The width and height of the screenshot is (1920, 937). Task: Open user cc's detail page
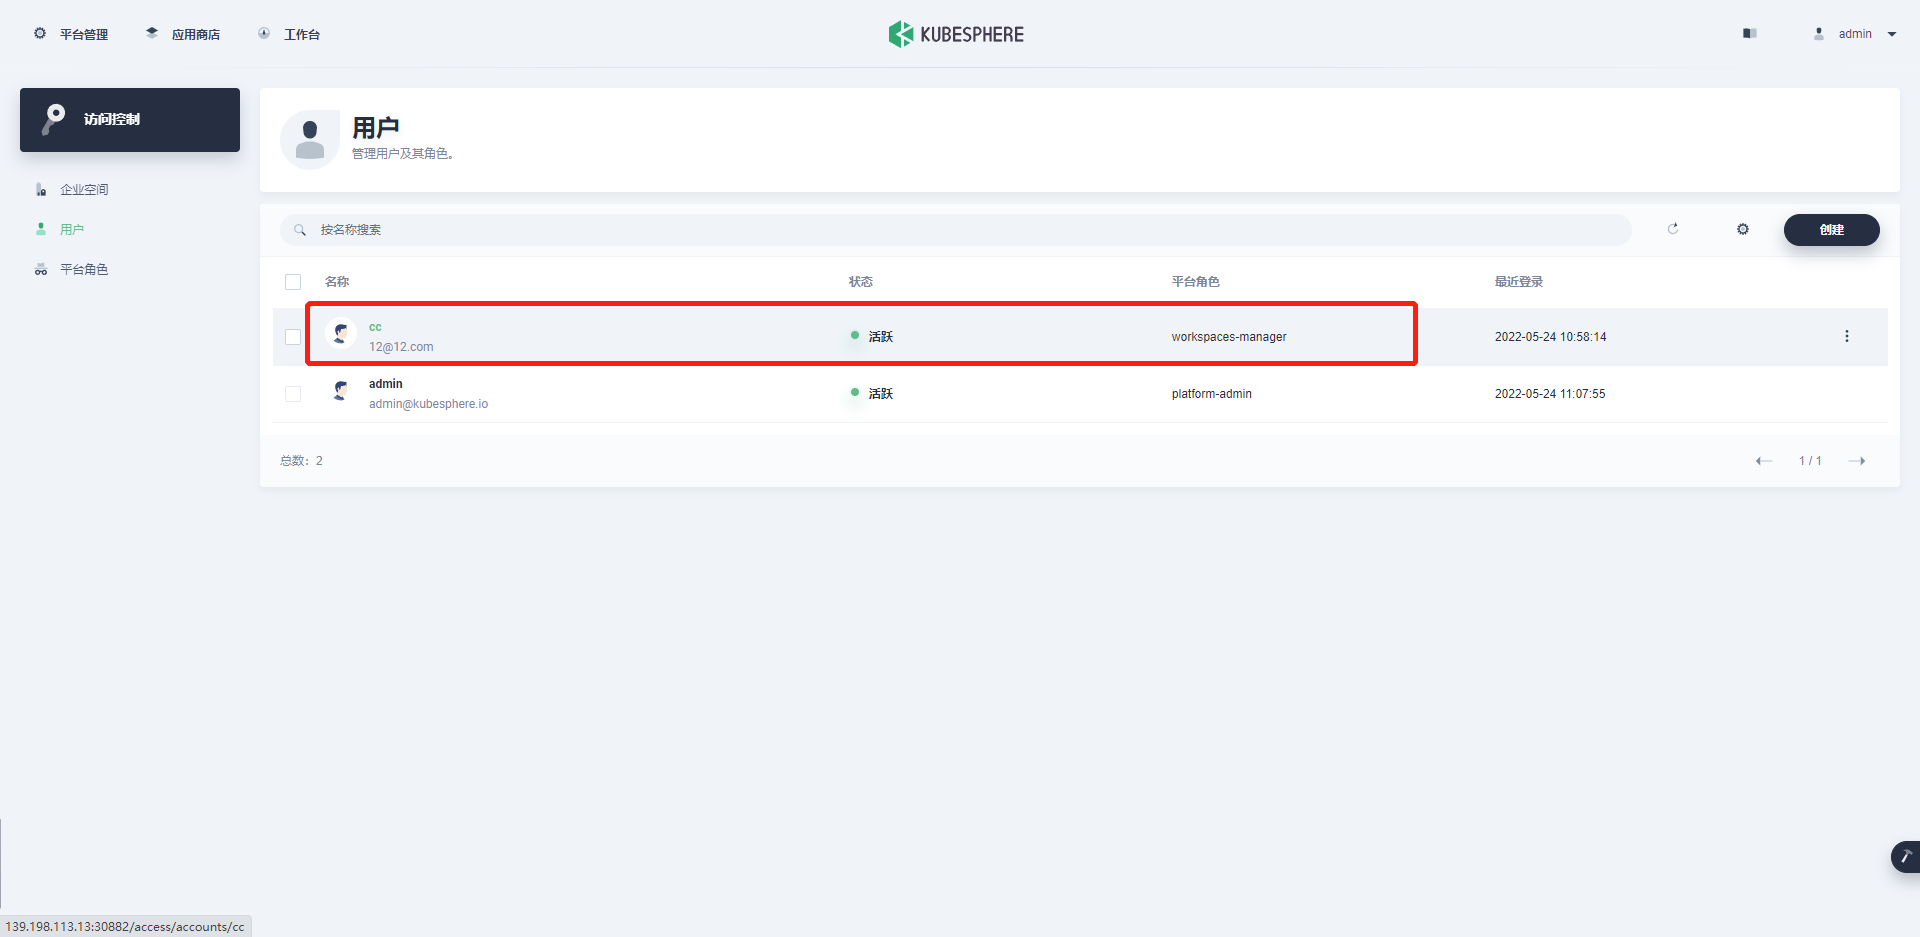point(375,327)
